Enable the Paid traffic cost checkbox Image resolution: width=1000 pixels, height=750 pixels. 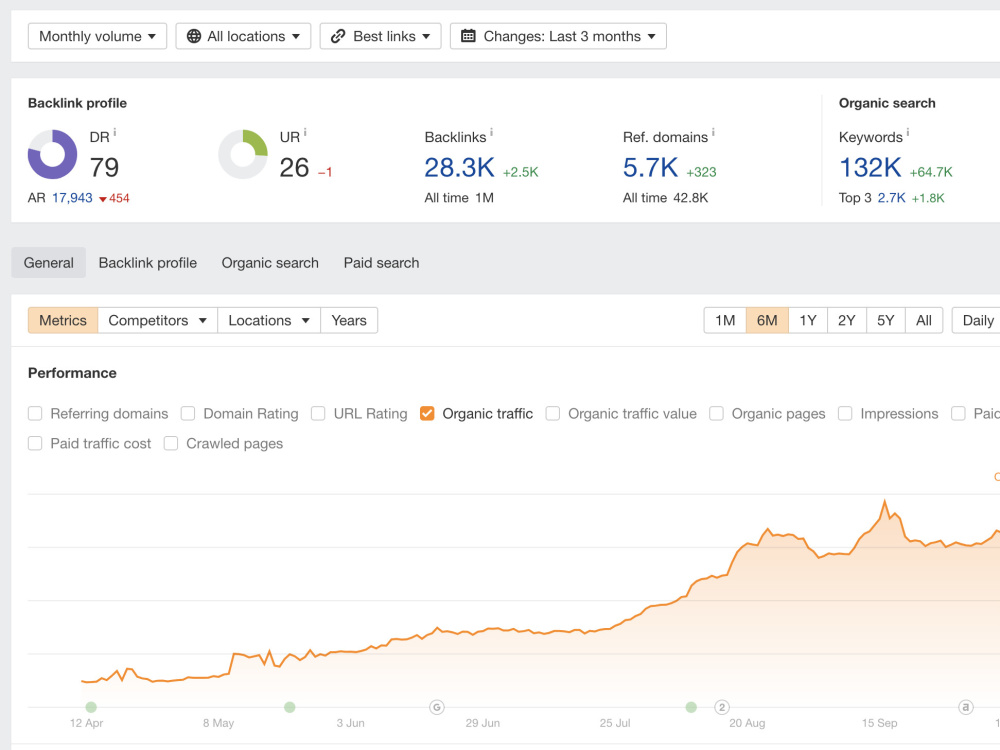35,443
